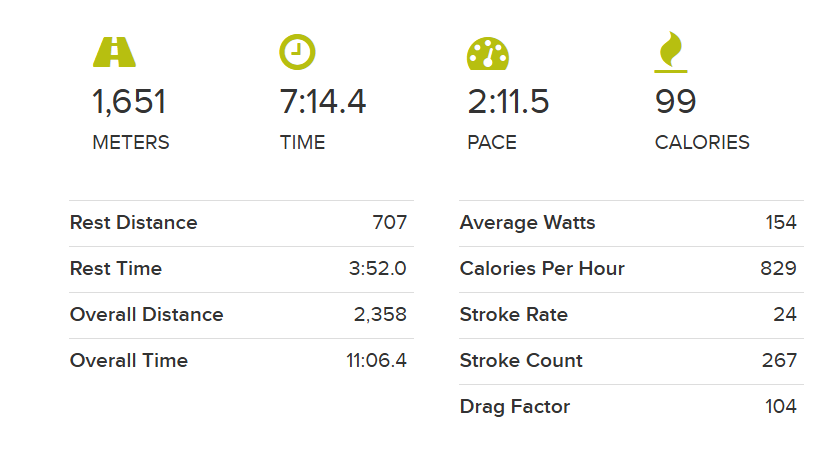Image resolution: width=839 pixels, height=467 pixels.
Task: Click the road distance icon
Action: (x=114, y=52)
